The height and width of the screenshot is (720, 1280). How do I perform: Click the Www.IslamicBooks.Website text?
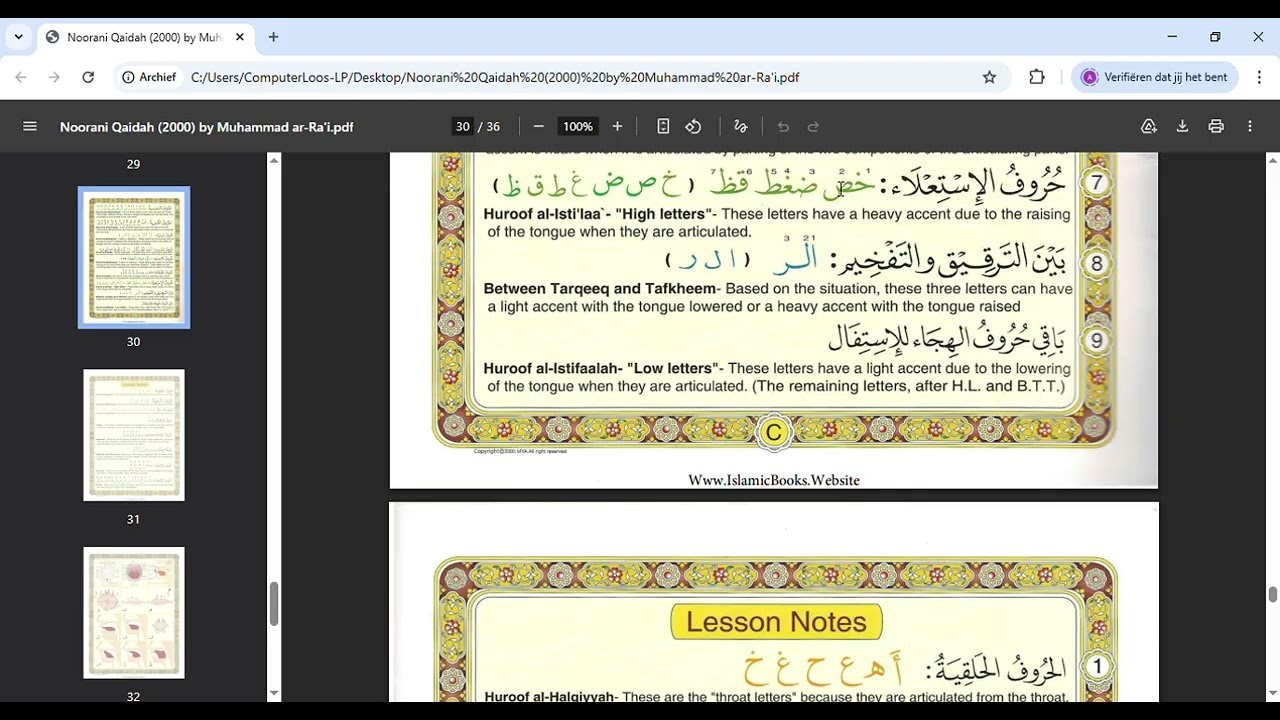tap(774, 480)
